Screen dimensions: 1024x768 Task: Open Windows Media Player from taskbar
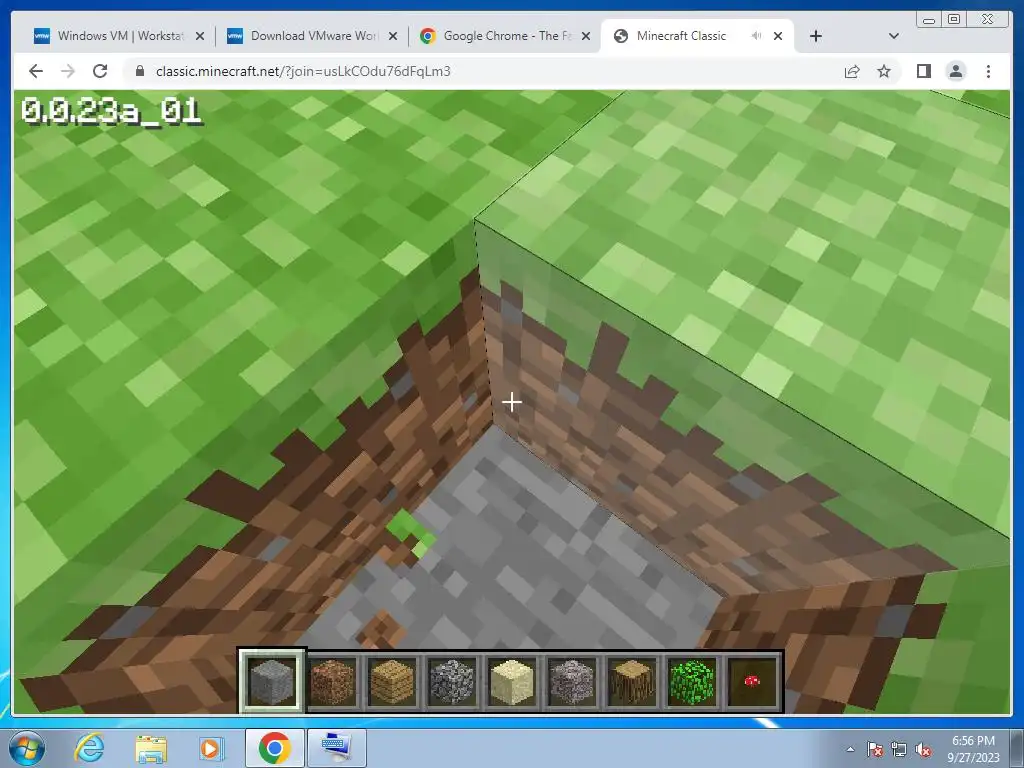pos(211,748)
